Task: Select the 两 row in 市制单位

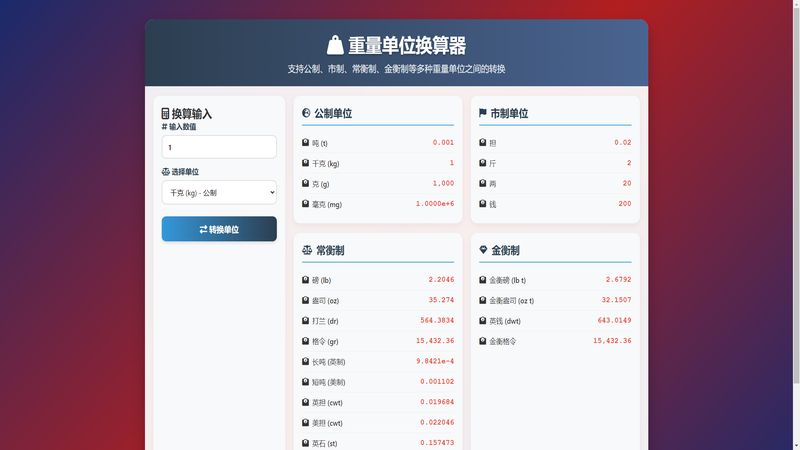Action: 555,183
